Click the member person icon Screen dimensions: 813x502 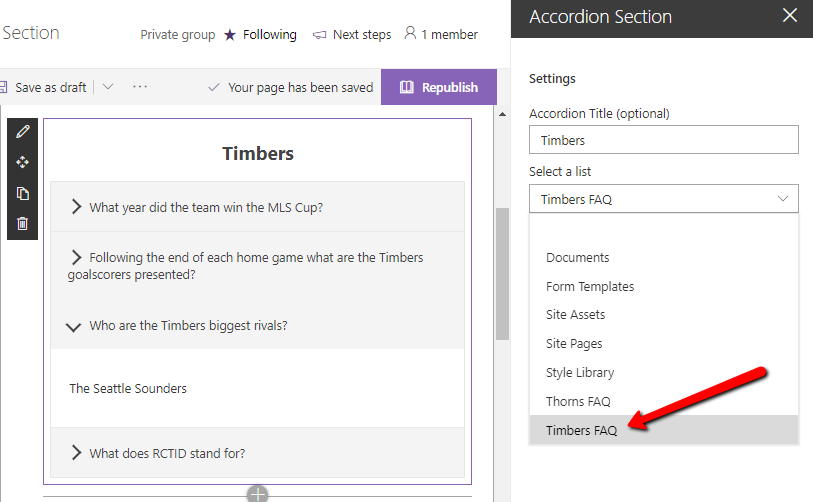click(x=410, y=33)
